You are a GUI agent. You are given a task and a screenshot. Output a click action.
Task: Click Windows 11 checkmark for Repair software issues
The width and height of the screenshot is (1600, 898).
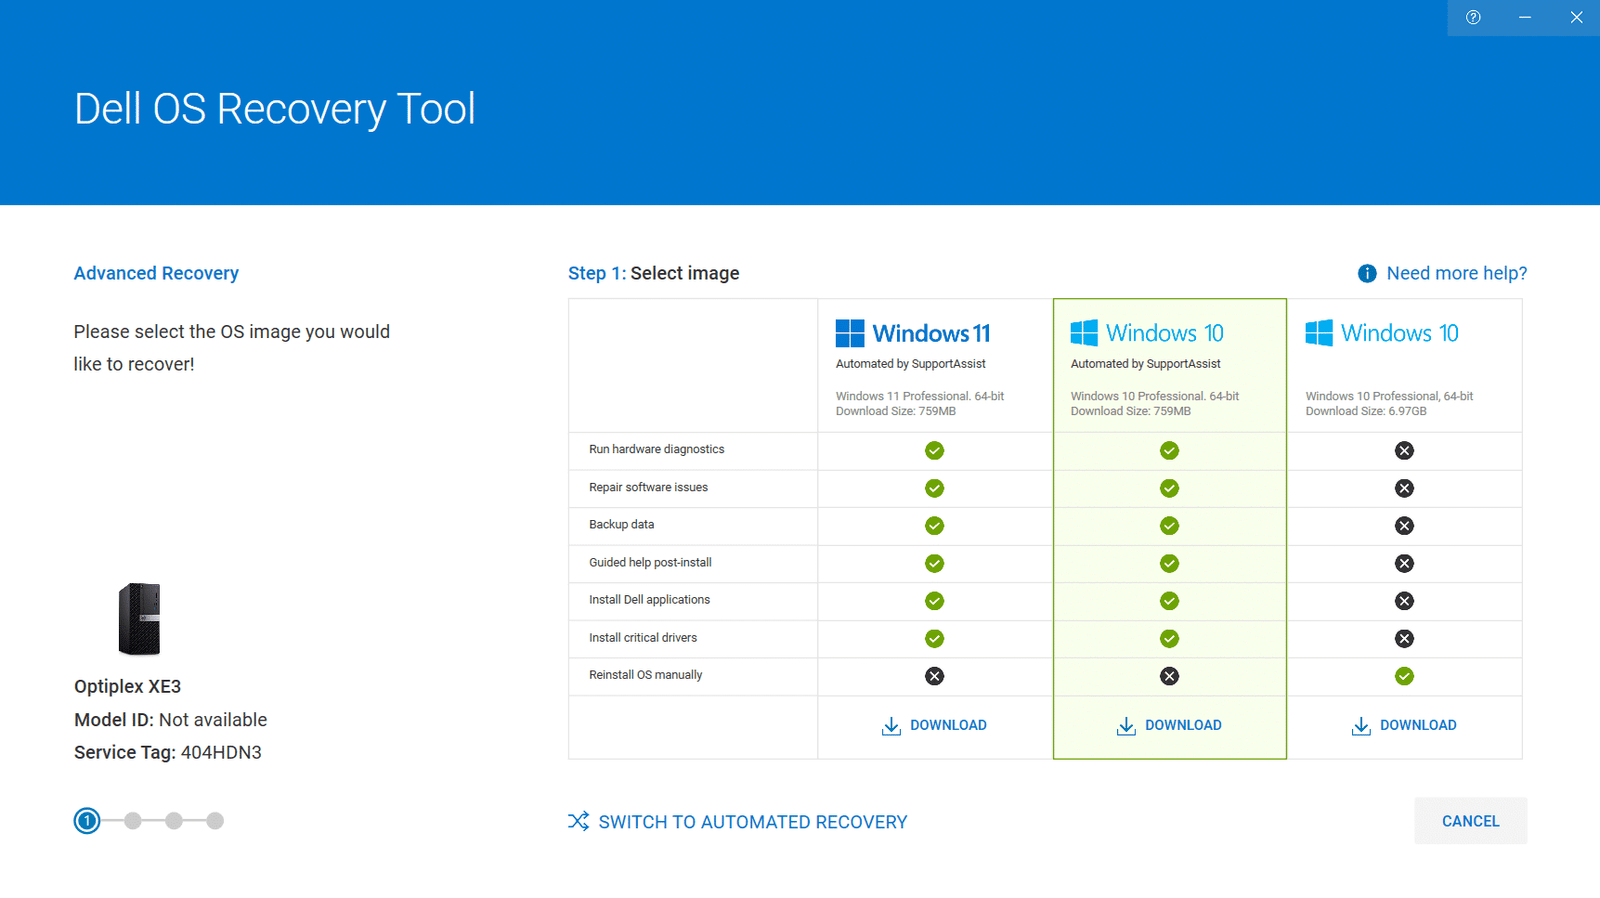pyautogui.click(x=934, y=488)
